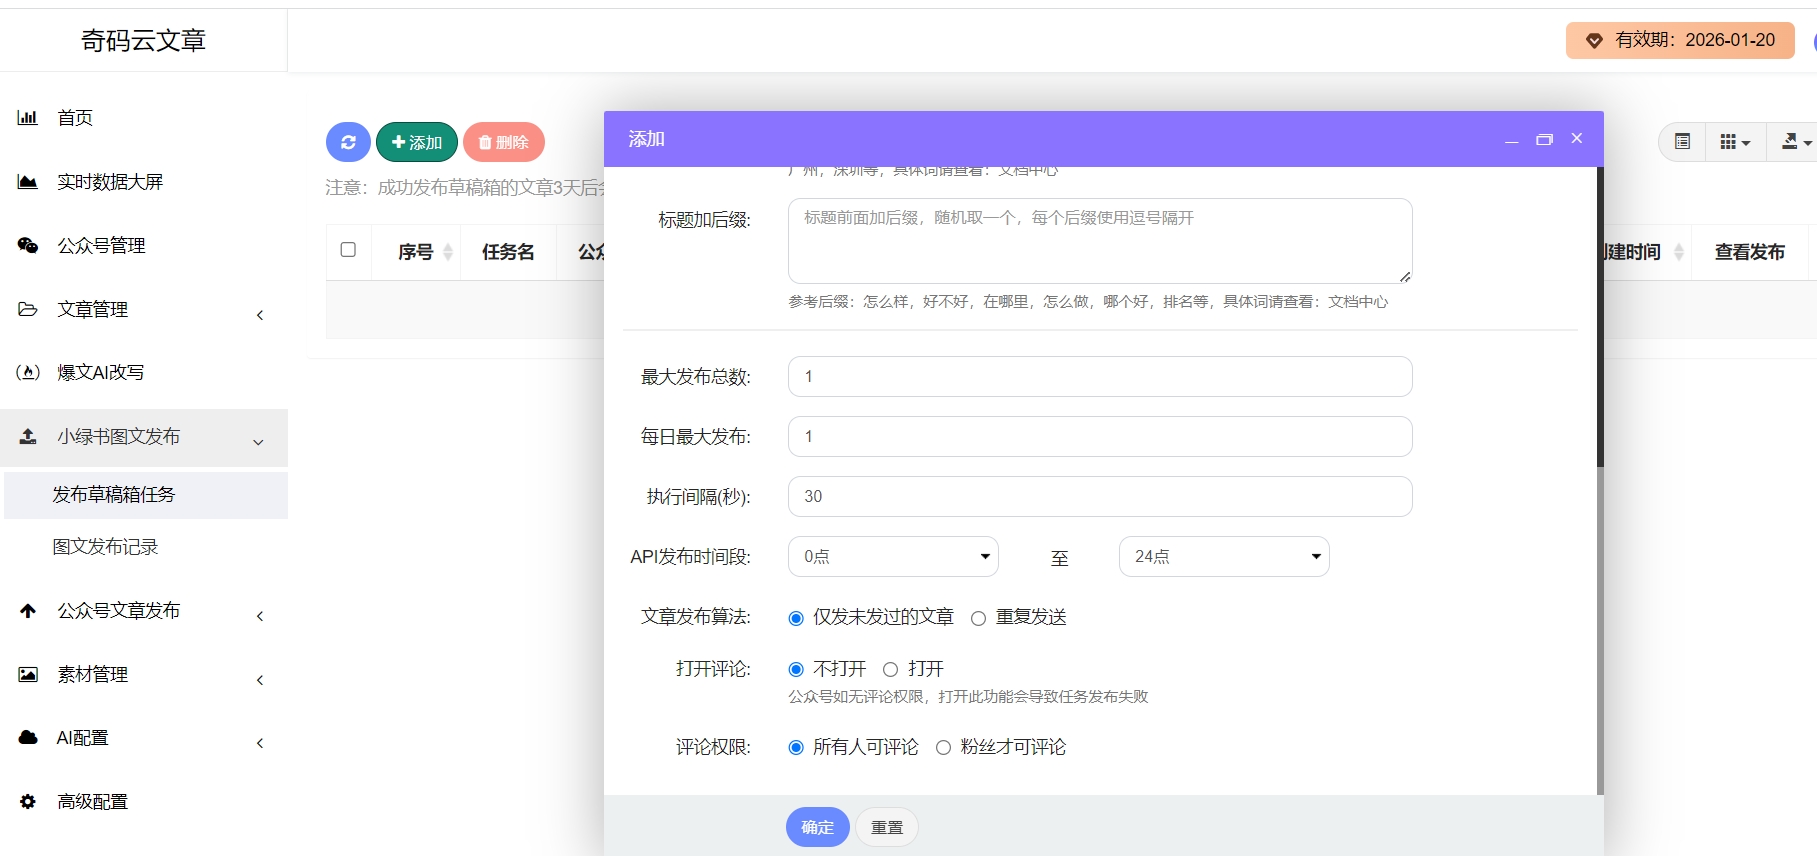The image size is (1817, 856).
Task: Click the 查看发布 column header
Action: (1750, 252)
